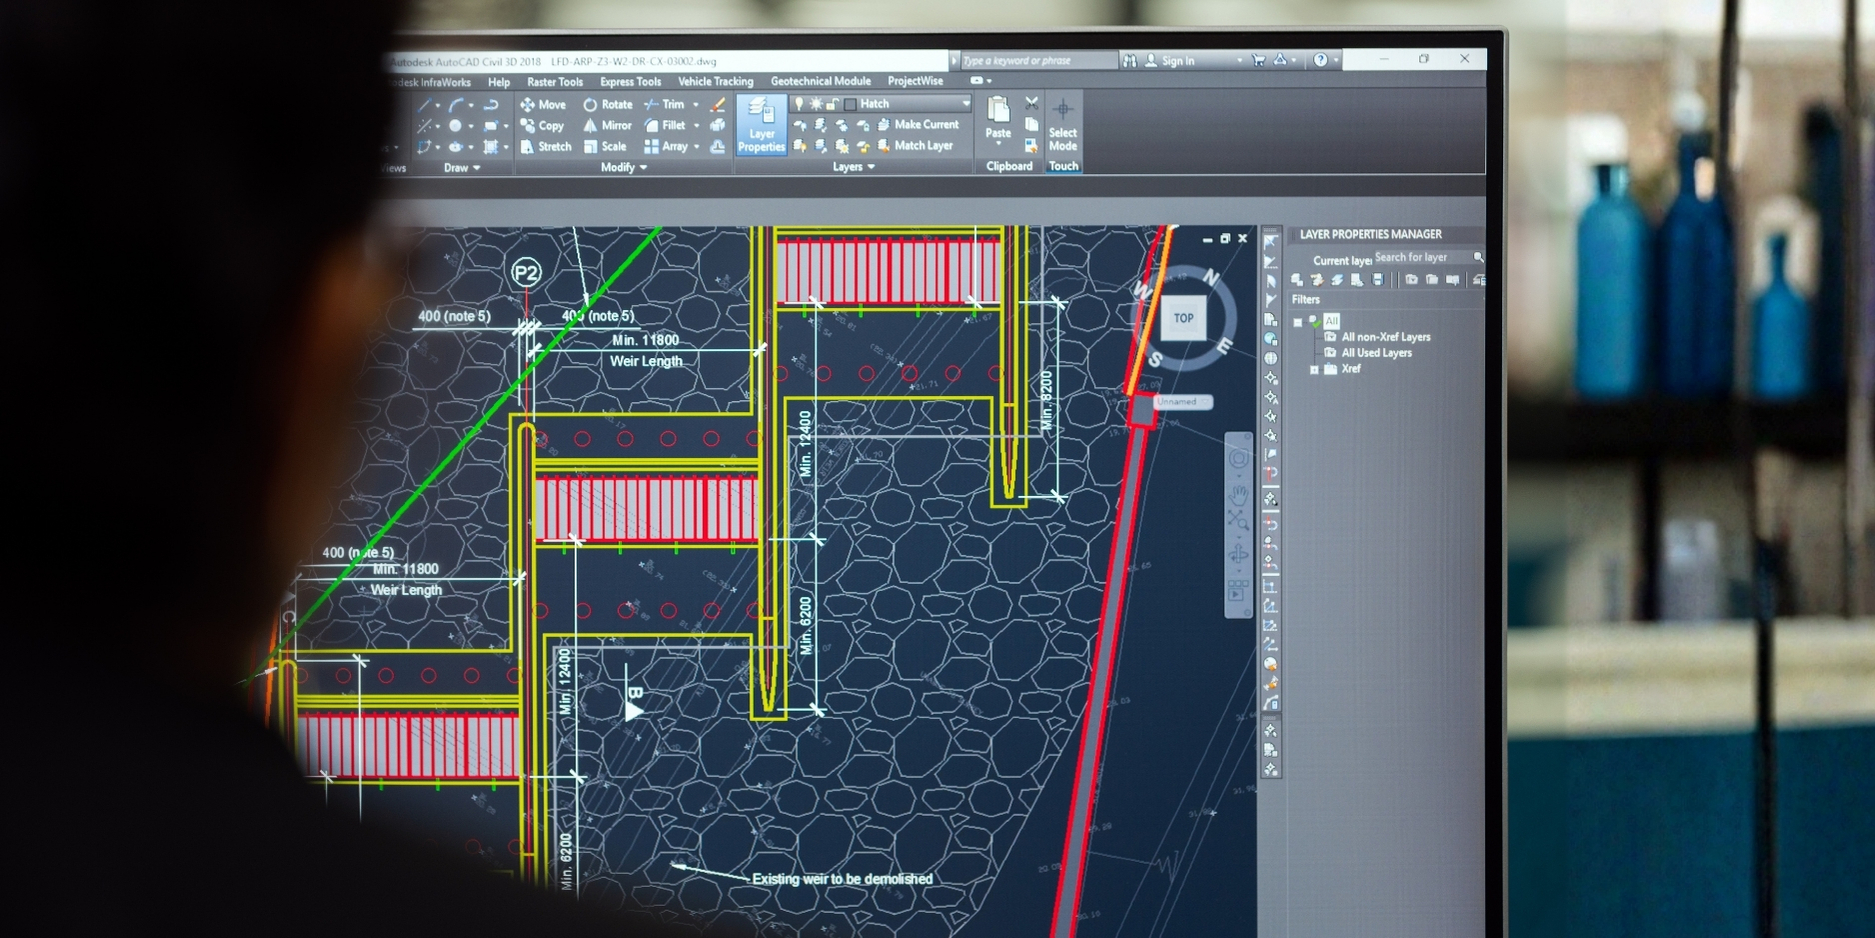
Task: Activate the Mirror tool
Action: click(607, 126)
